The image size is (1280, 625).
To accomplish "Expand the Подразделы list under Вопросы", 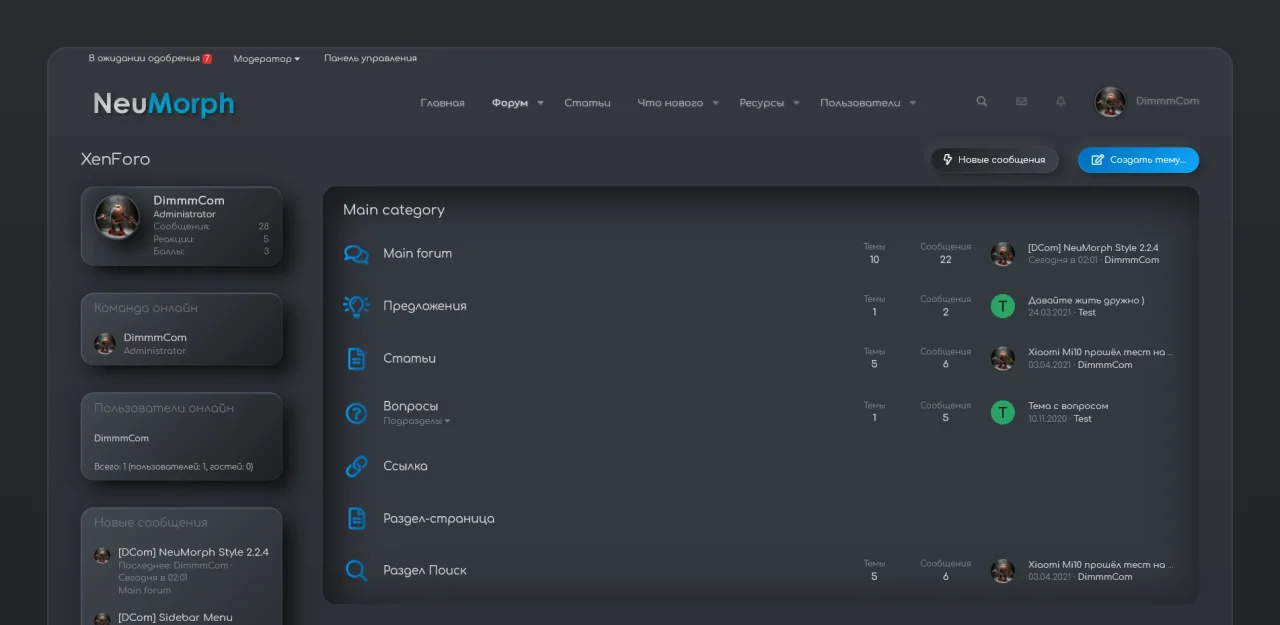I will pyautogui.click(x=416, y=421).
